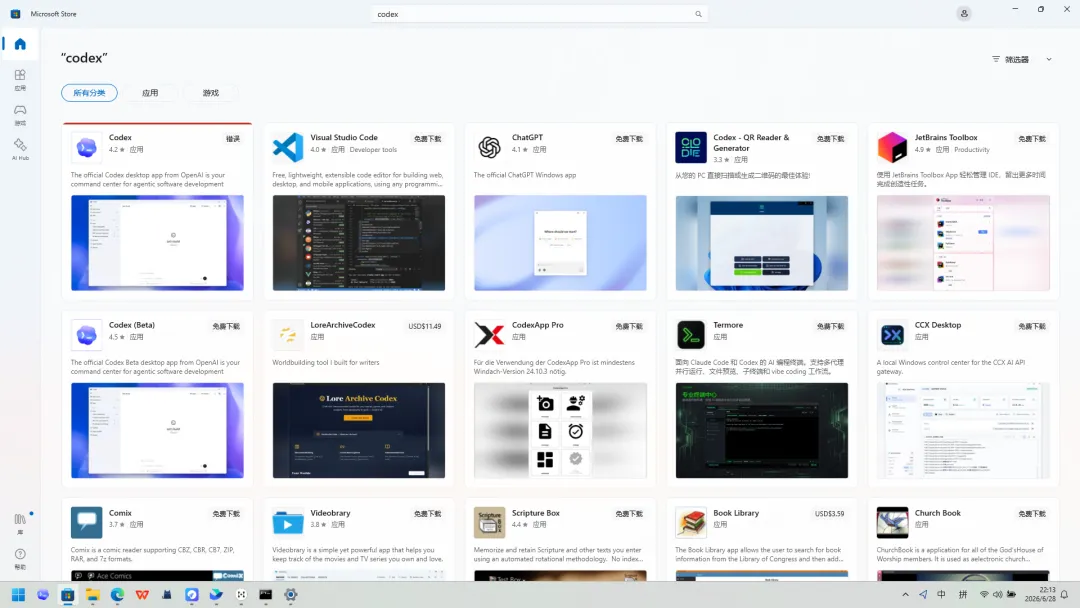Show hidden system tray icons
This screenshot has height=608, width=1080.
coord(905,594)
